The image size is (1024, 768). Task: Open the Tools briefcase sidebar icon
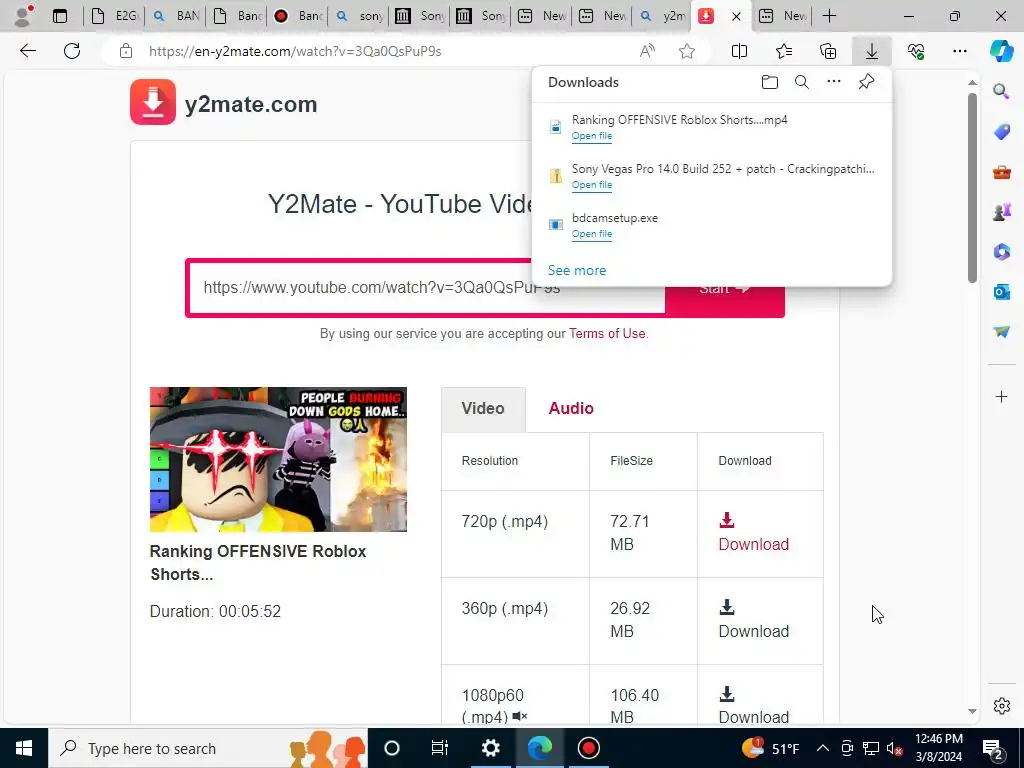click(x=1001, y=172)
